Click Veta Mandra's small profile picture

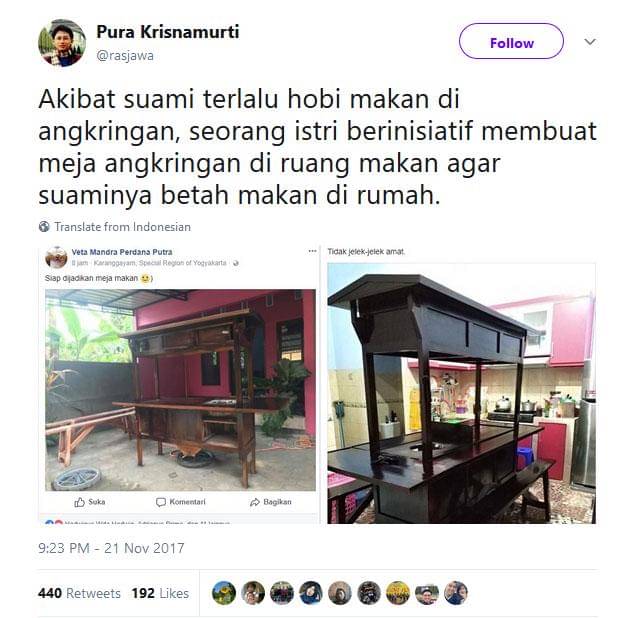click(56, 257)
